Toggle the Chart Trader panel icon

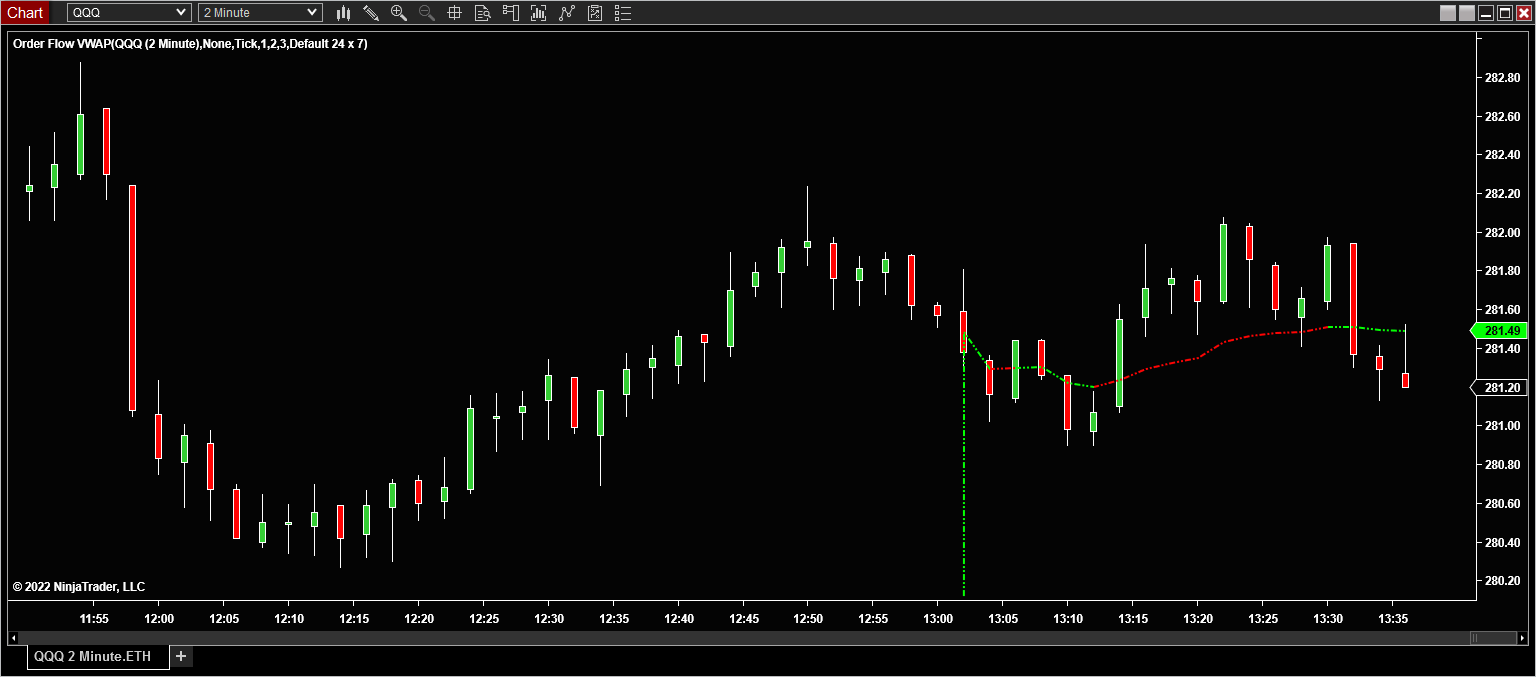pos(511,13)
